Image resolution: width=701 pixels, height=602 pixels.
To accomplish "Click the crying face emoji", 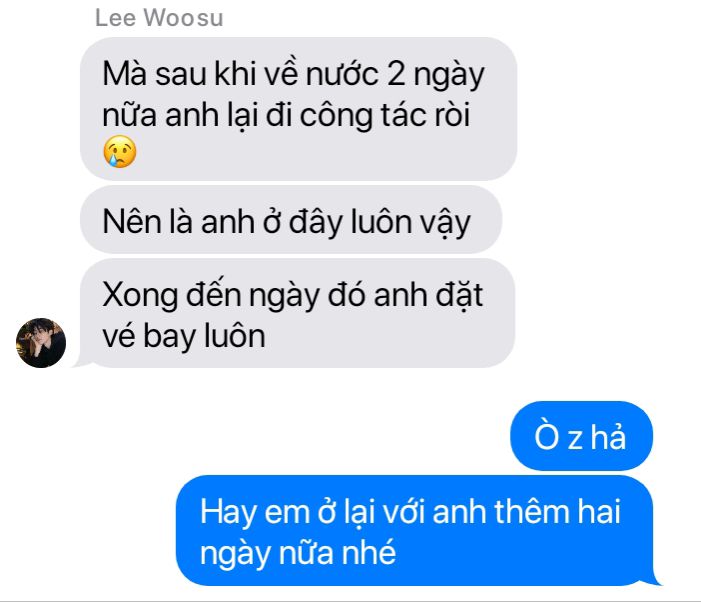I will pyautogui.click(x=120, y=152).
